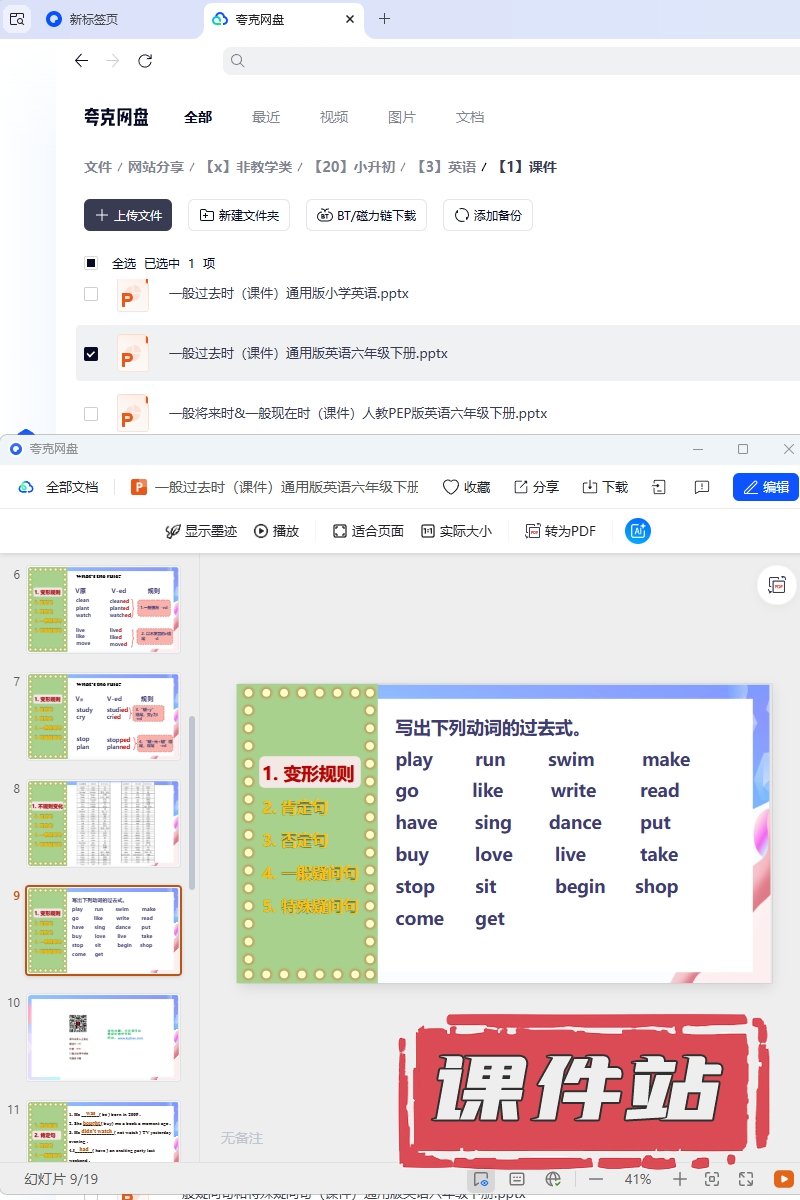Uncheck the 一般过去时 通用版英语六年级下册.pptx checkbox
Screen dimensions: 800x1200
click(x=91, y=354)
